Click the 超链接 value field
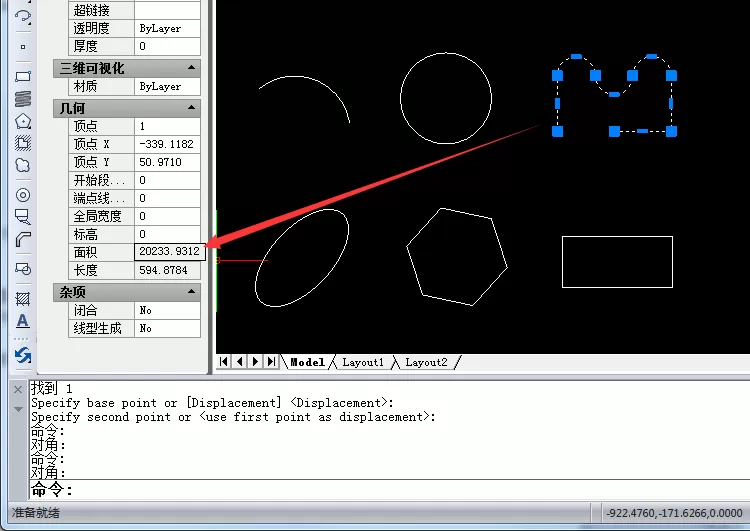The height and width of the screenshot is (531, 750). (167, 10)
